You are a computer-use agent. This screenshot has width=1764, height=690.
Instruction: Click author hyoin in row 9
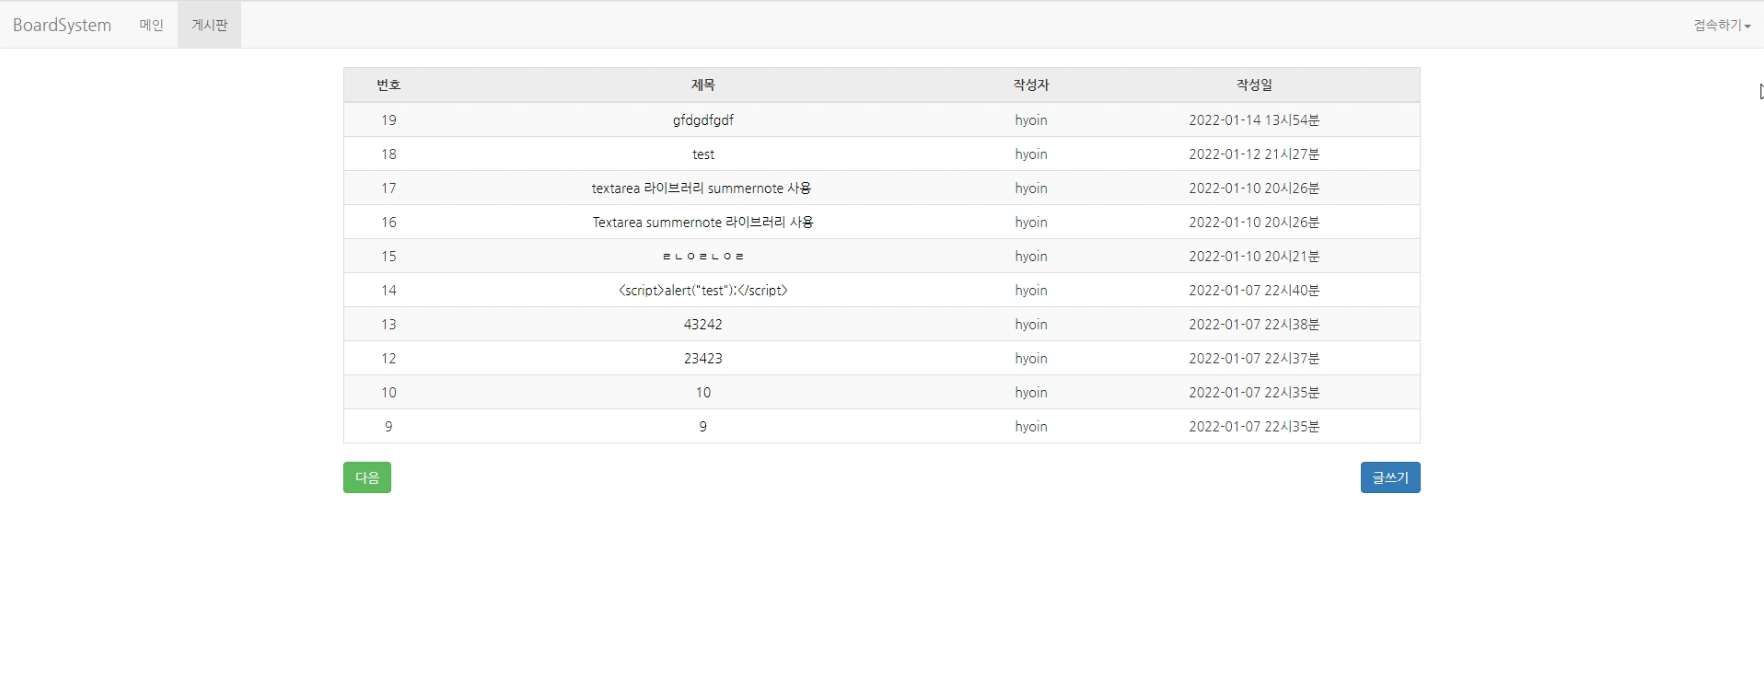pyautogui.click(x=1031, y=426)
